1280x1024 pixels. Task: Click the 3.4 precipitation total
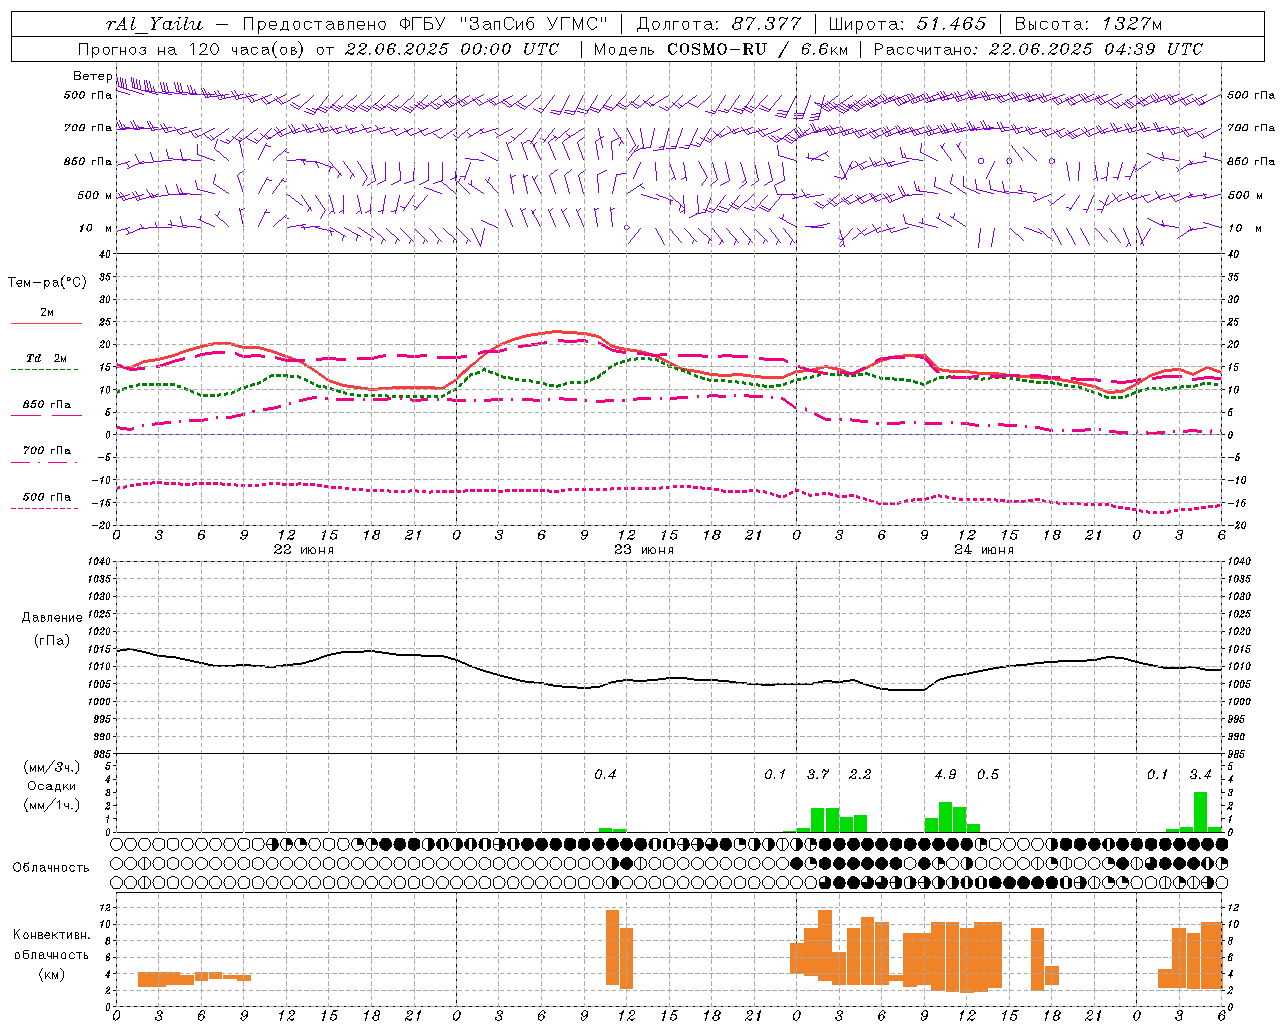pos(1200,775)
